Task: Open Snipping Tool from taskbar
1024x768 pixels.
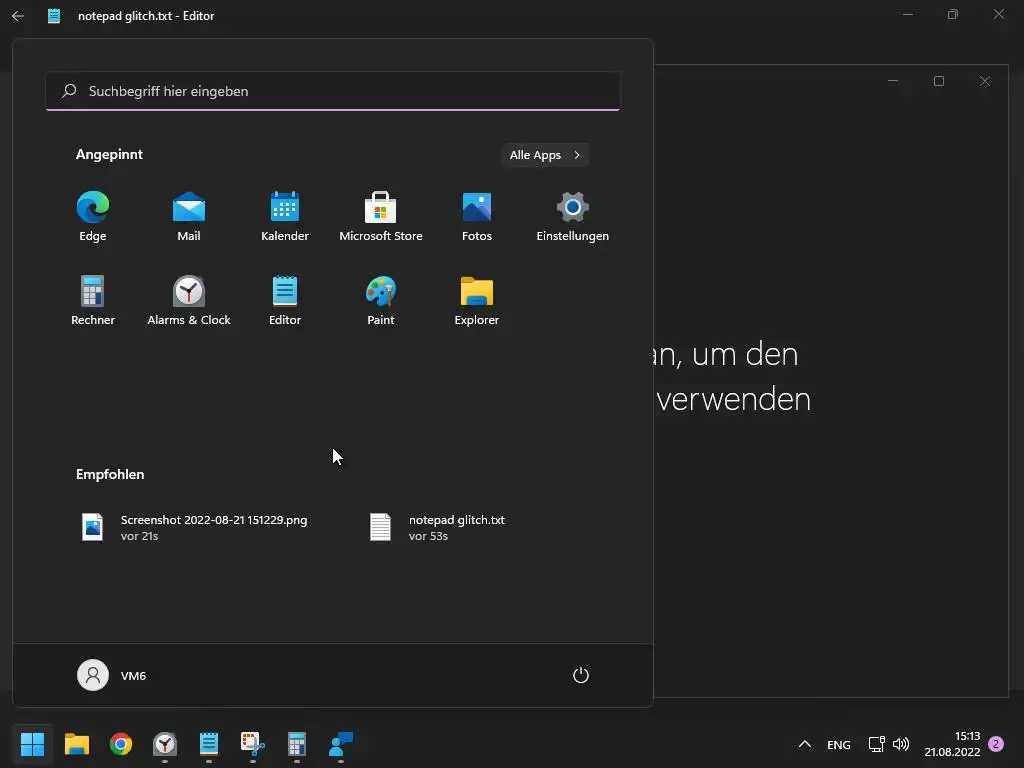Action: pos(253,744)
